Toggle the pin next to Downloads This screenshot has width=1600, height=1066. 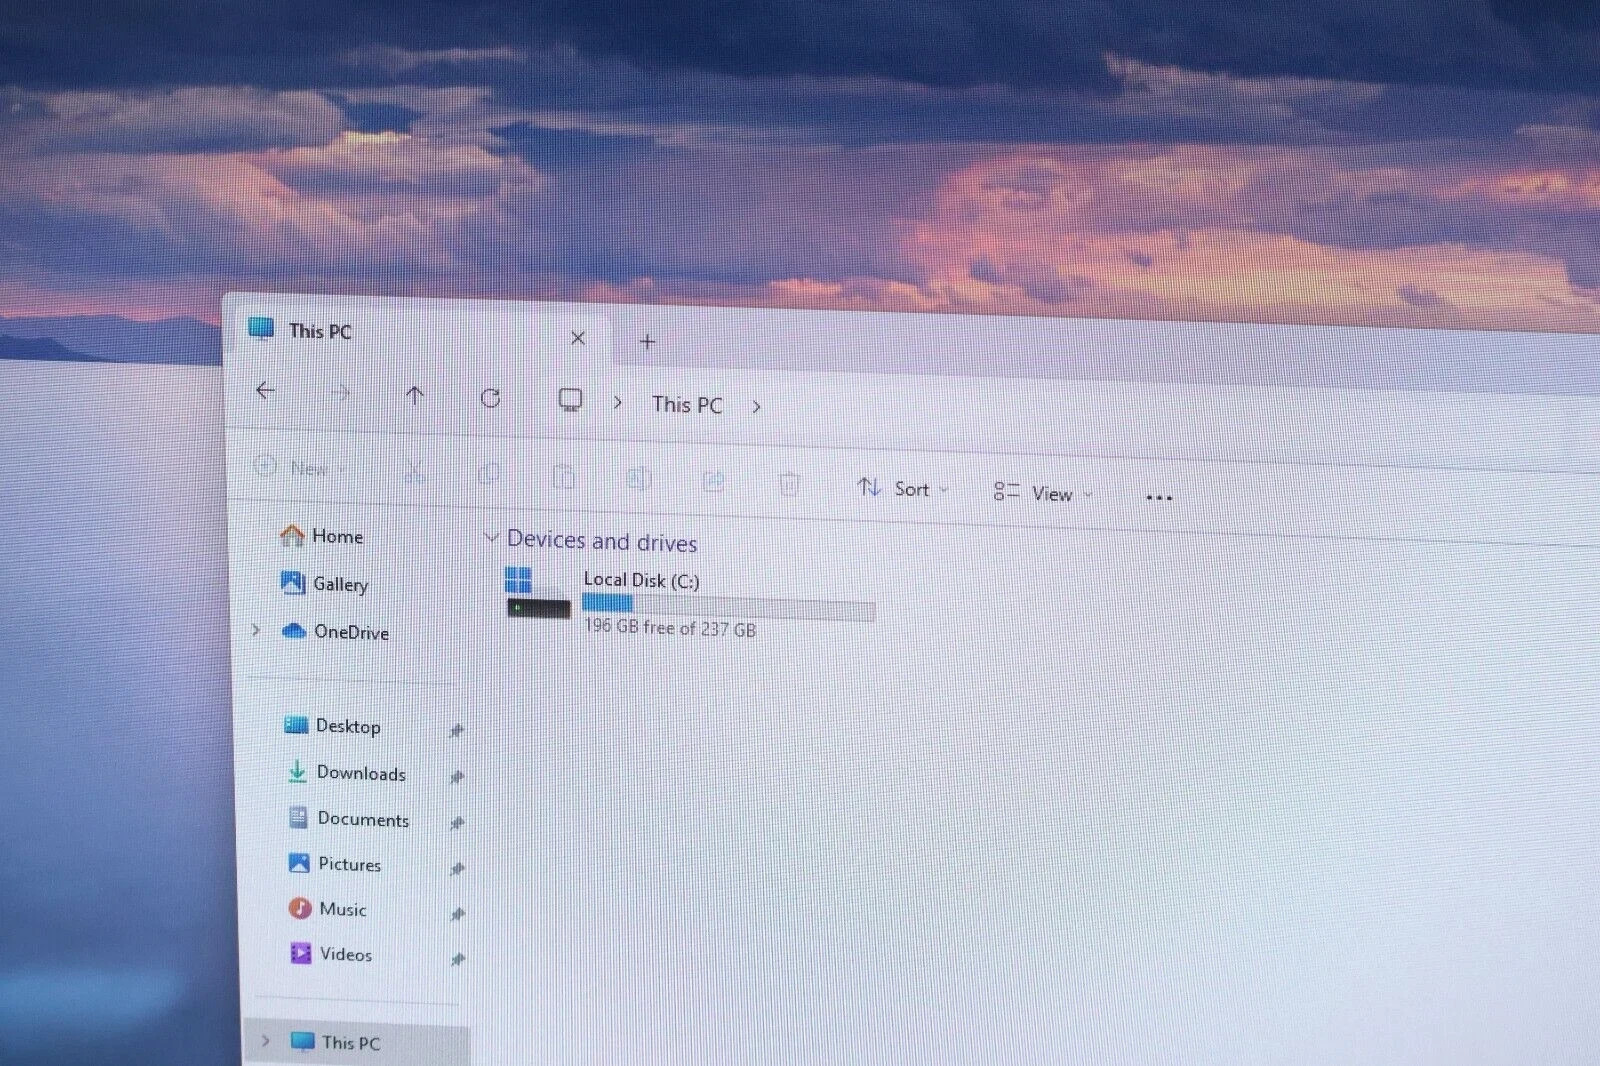457,777
